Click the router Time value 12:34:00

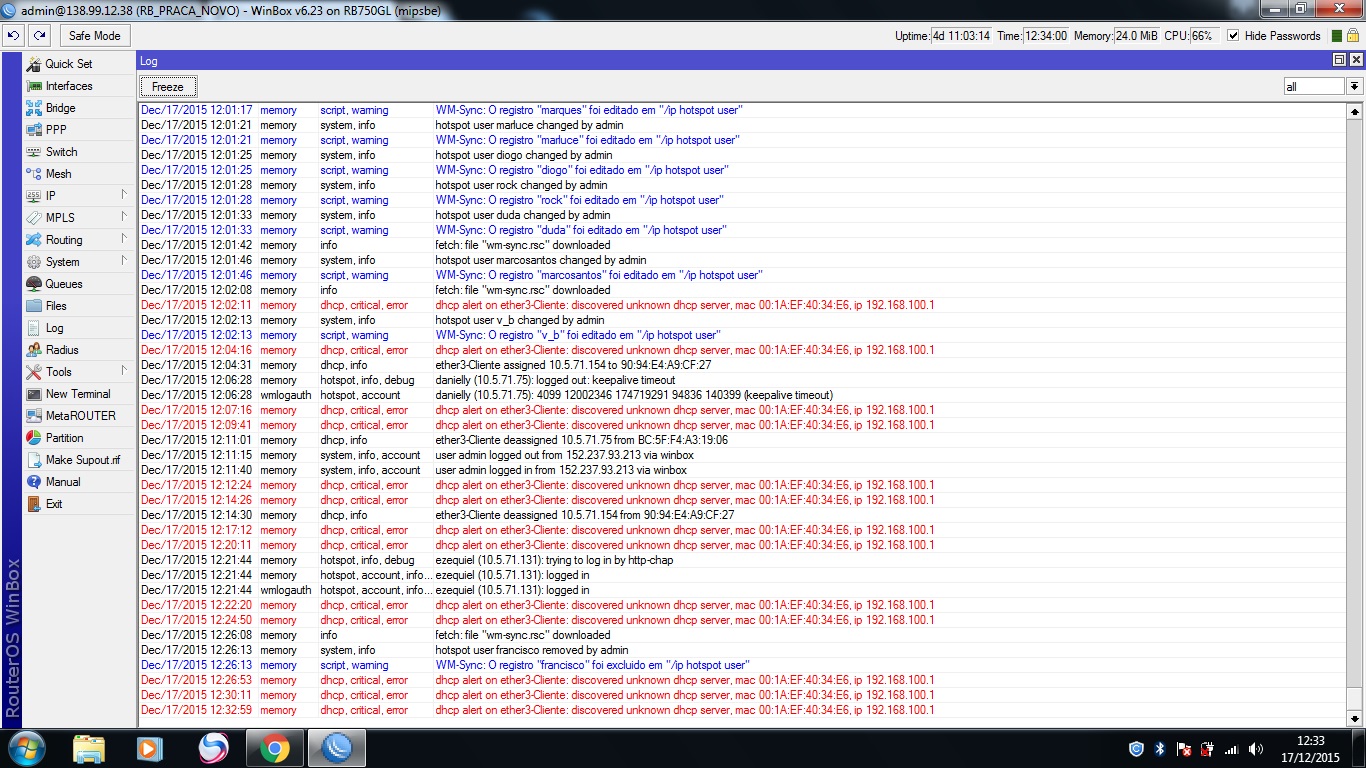pyautogui.click(x=1046, y=36)
